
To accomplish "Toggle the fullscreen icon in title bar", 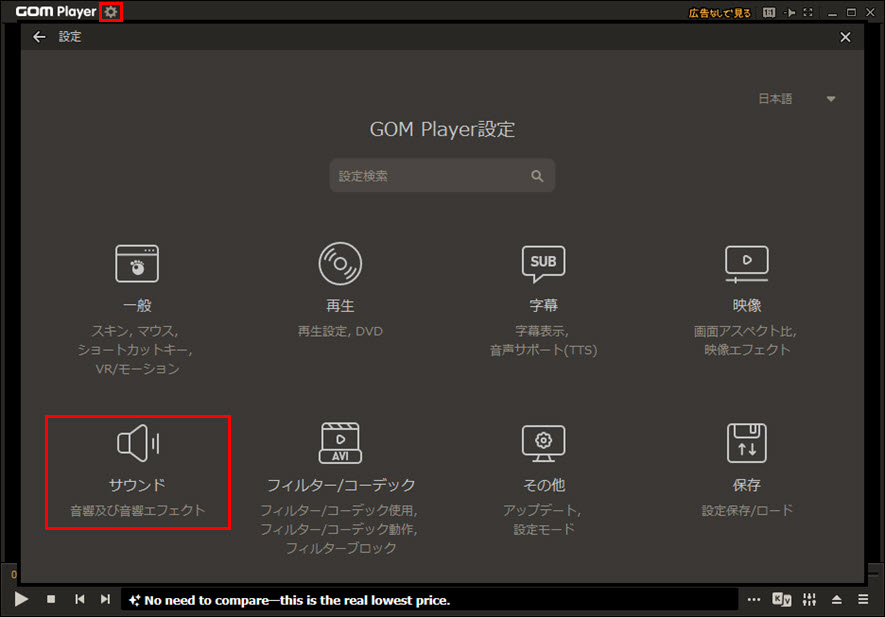I will point(808,12).
